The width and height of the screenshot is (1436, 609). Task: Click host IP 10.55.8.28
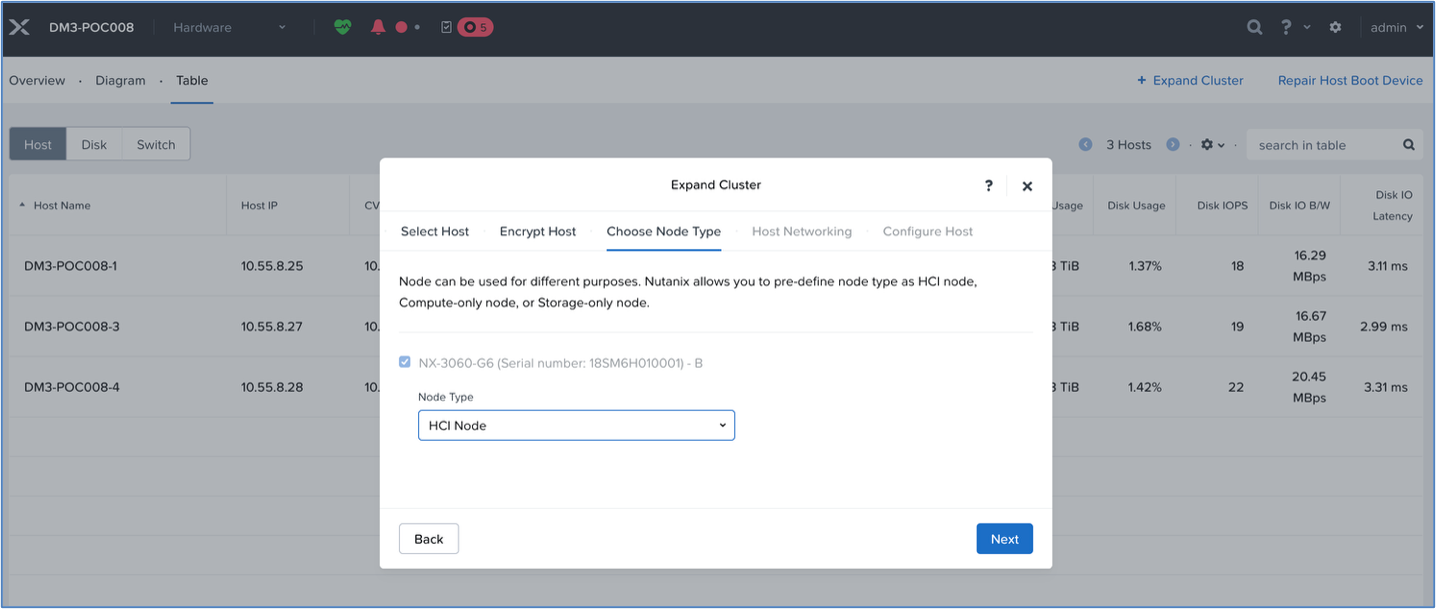(x=272, y=387)
